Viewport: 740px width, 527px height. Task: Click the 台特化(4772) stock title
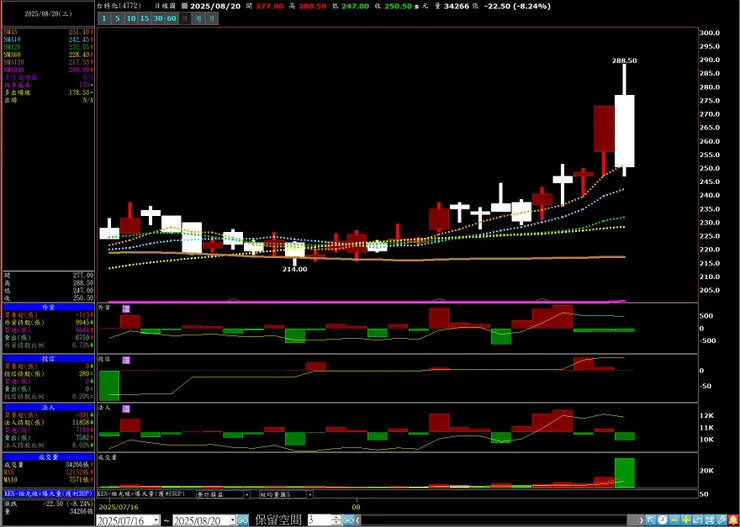pos(119,7)
